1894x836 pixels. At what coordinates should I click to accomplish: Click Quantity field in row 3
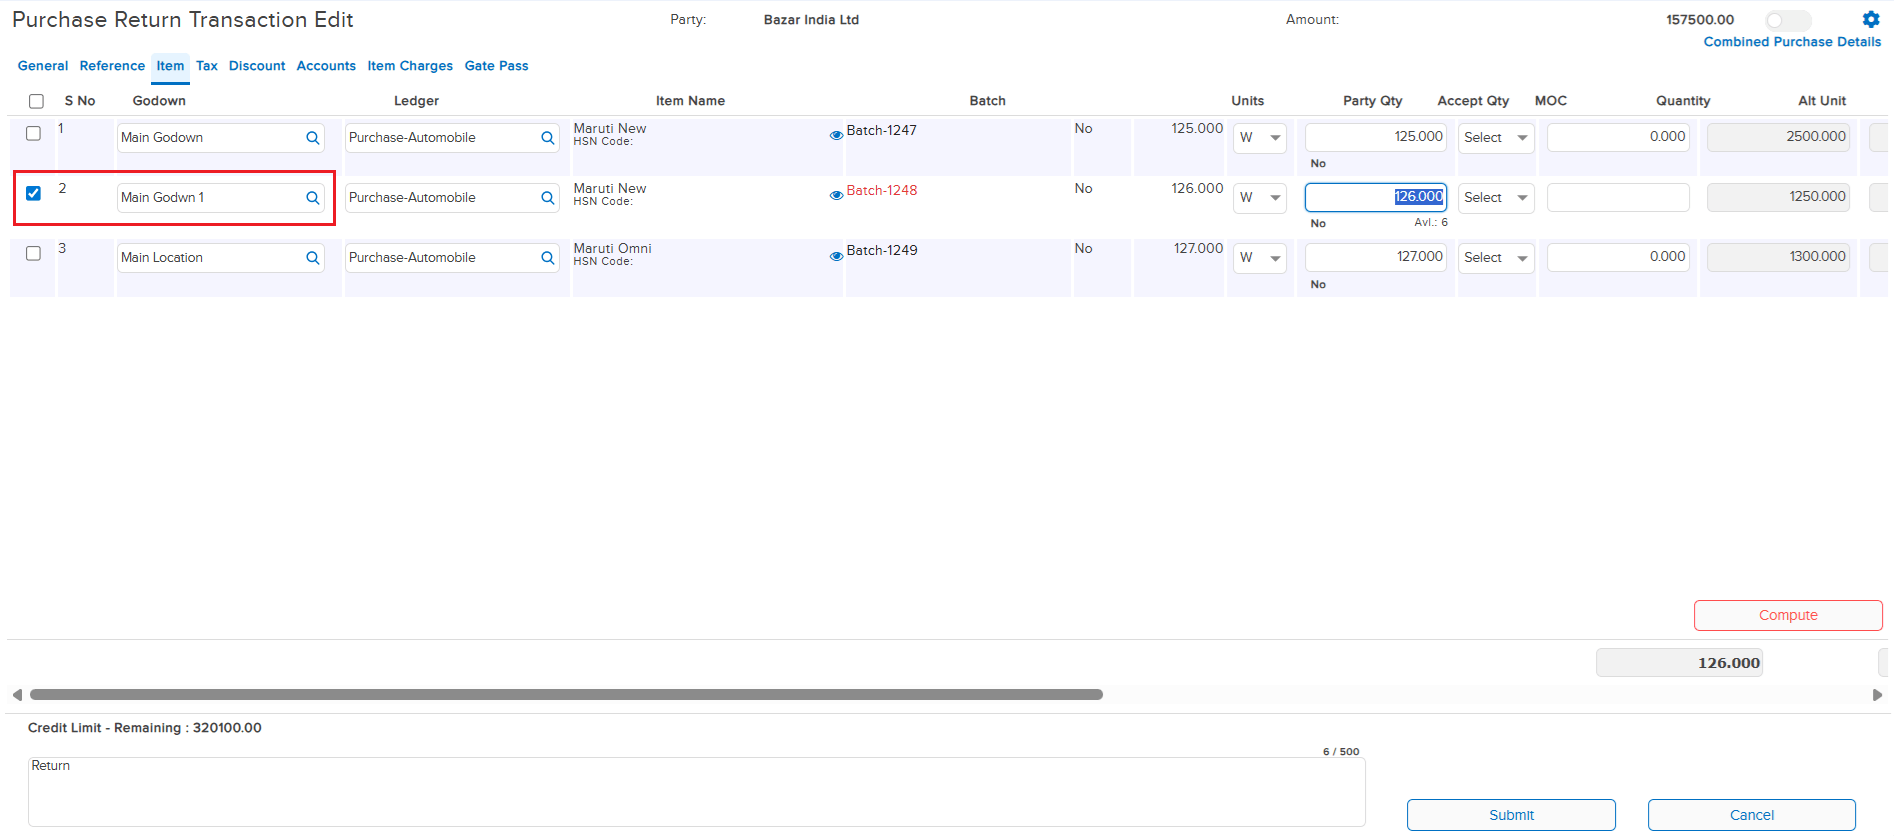[1618, 257]
